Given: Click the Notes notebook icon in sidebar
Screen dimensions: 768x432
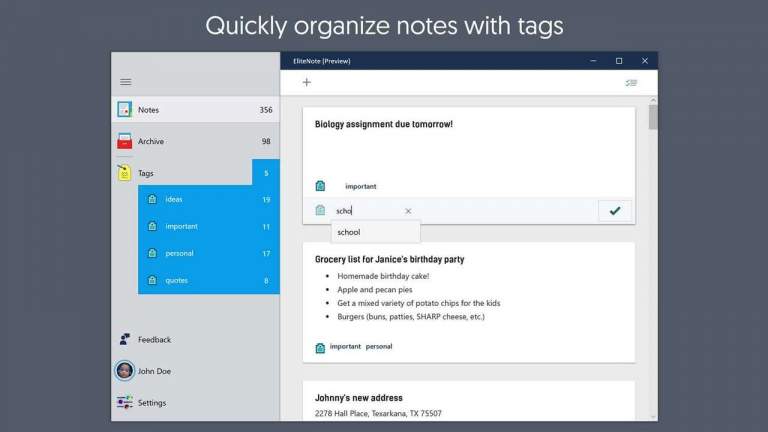Looking at the screenshot, I should 124,109.
